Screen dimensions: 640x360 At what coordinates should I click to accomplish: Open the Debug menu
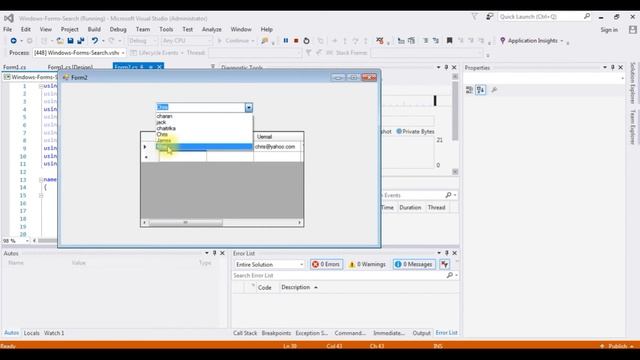point(118,29)
